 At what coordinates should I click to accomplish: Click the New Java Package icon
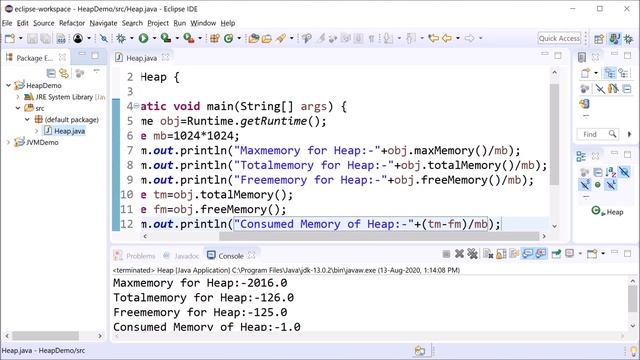click(x=215, y=38)
